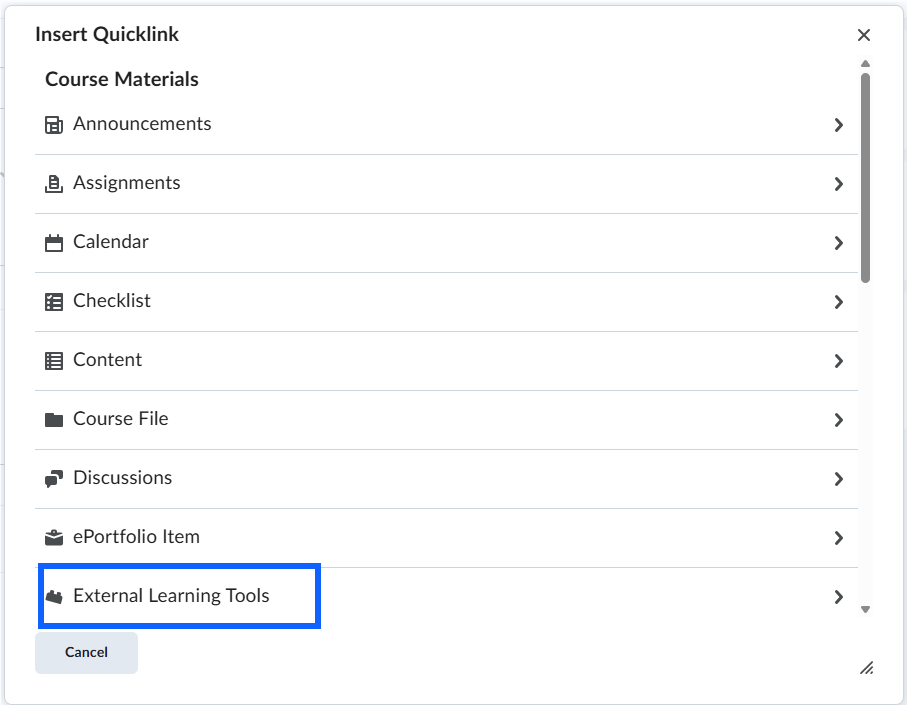Click the vertical scrollbar thumb
Image resolution: width=907 pixels, height=705 pixels.
865,176
